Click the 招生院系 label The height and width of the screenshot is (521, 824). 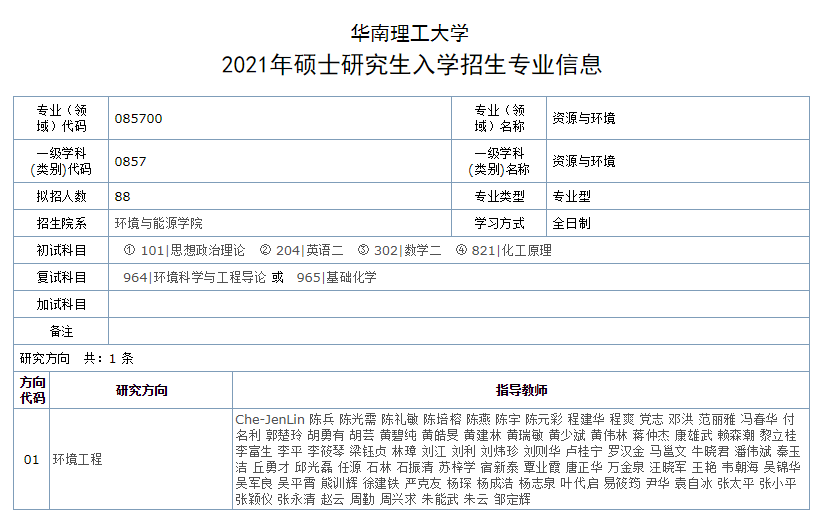click(61, 223)
